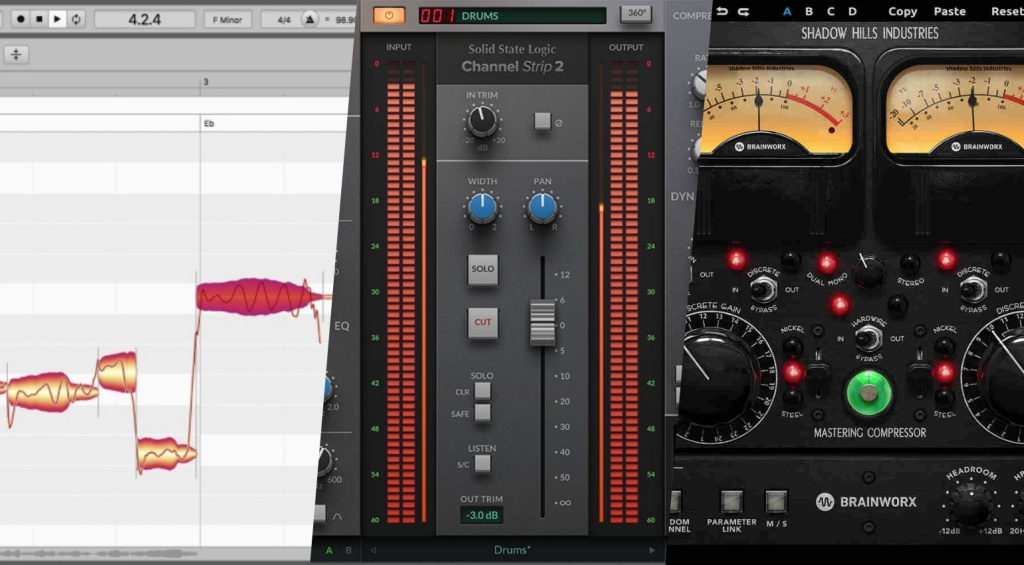
Task: Click the solo CLR button
Action: [x=482, y=391]
